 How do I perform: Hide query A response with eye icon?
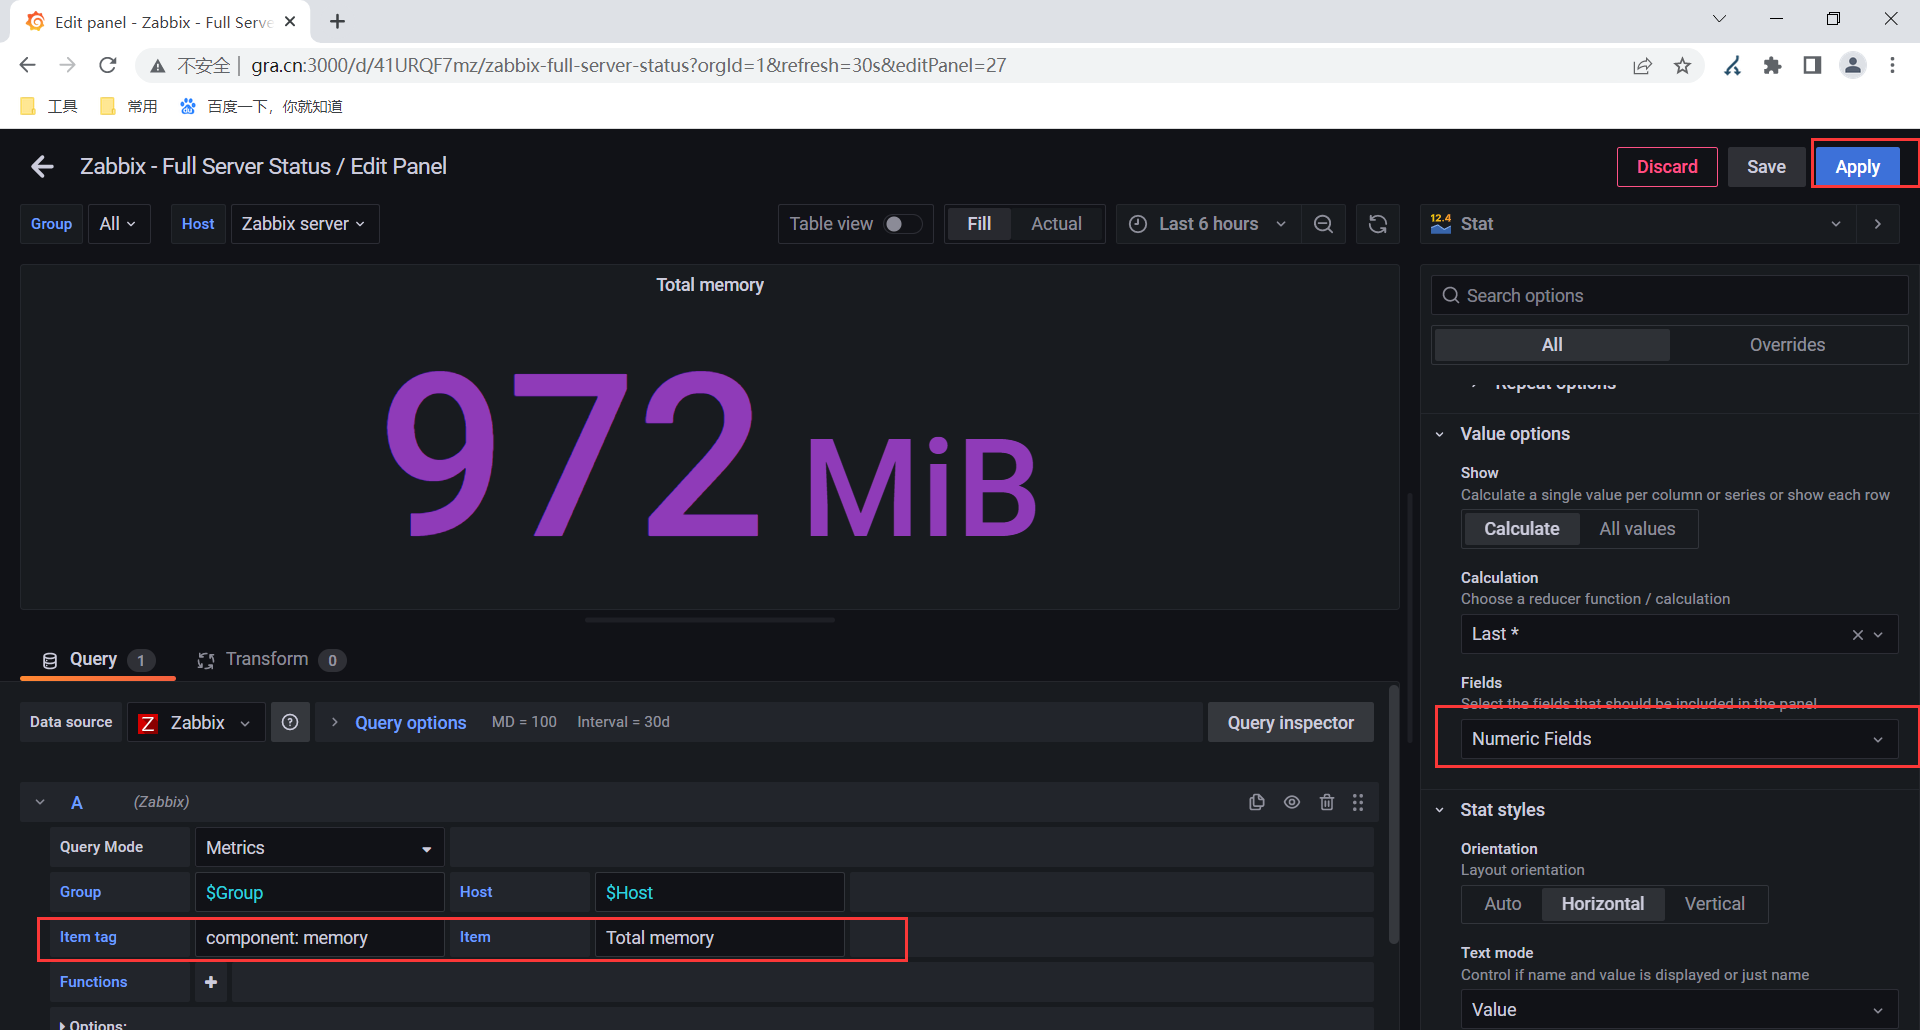[1292, 802]
